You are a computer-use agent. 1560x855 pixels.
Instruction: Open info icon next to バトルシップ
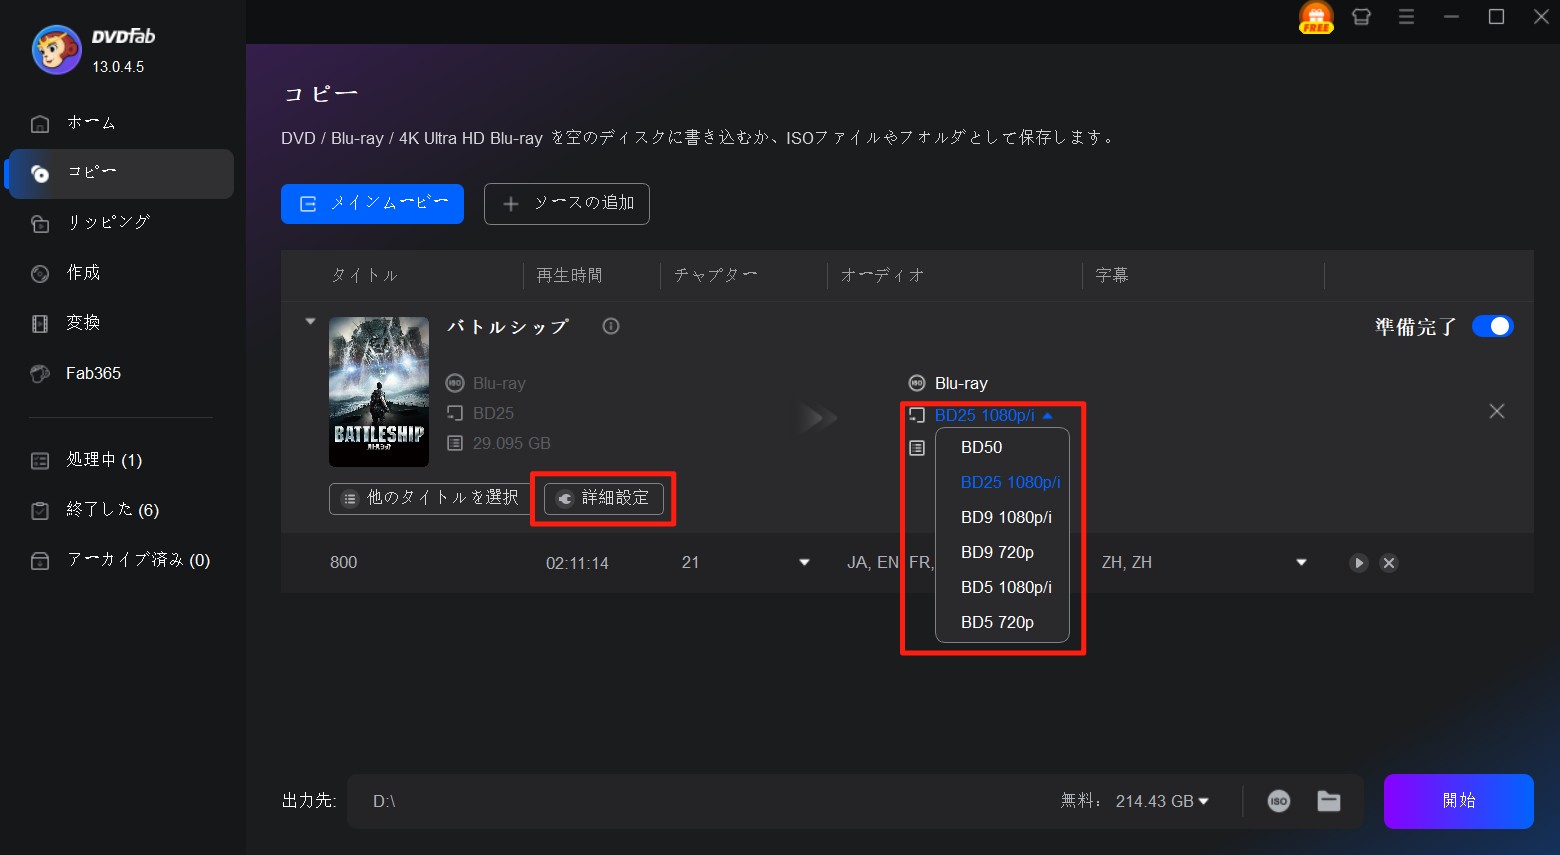[611, 326]
